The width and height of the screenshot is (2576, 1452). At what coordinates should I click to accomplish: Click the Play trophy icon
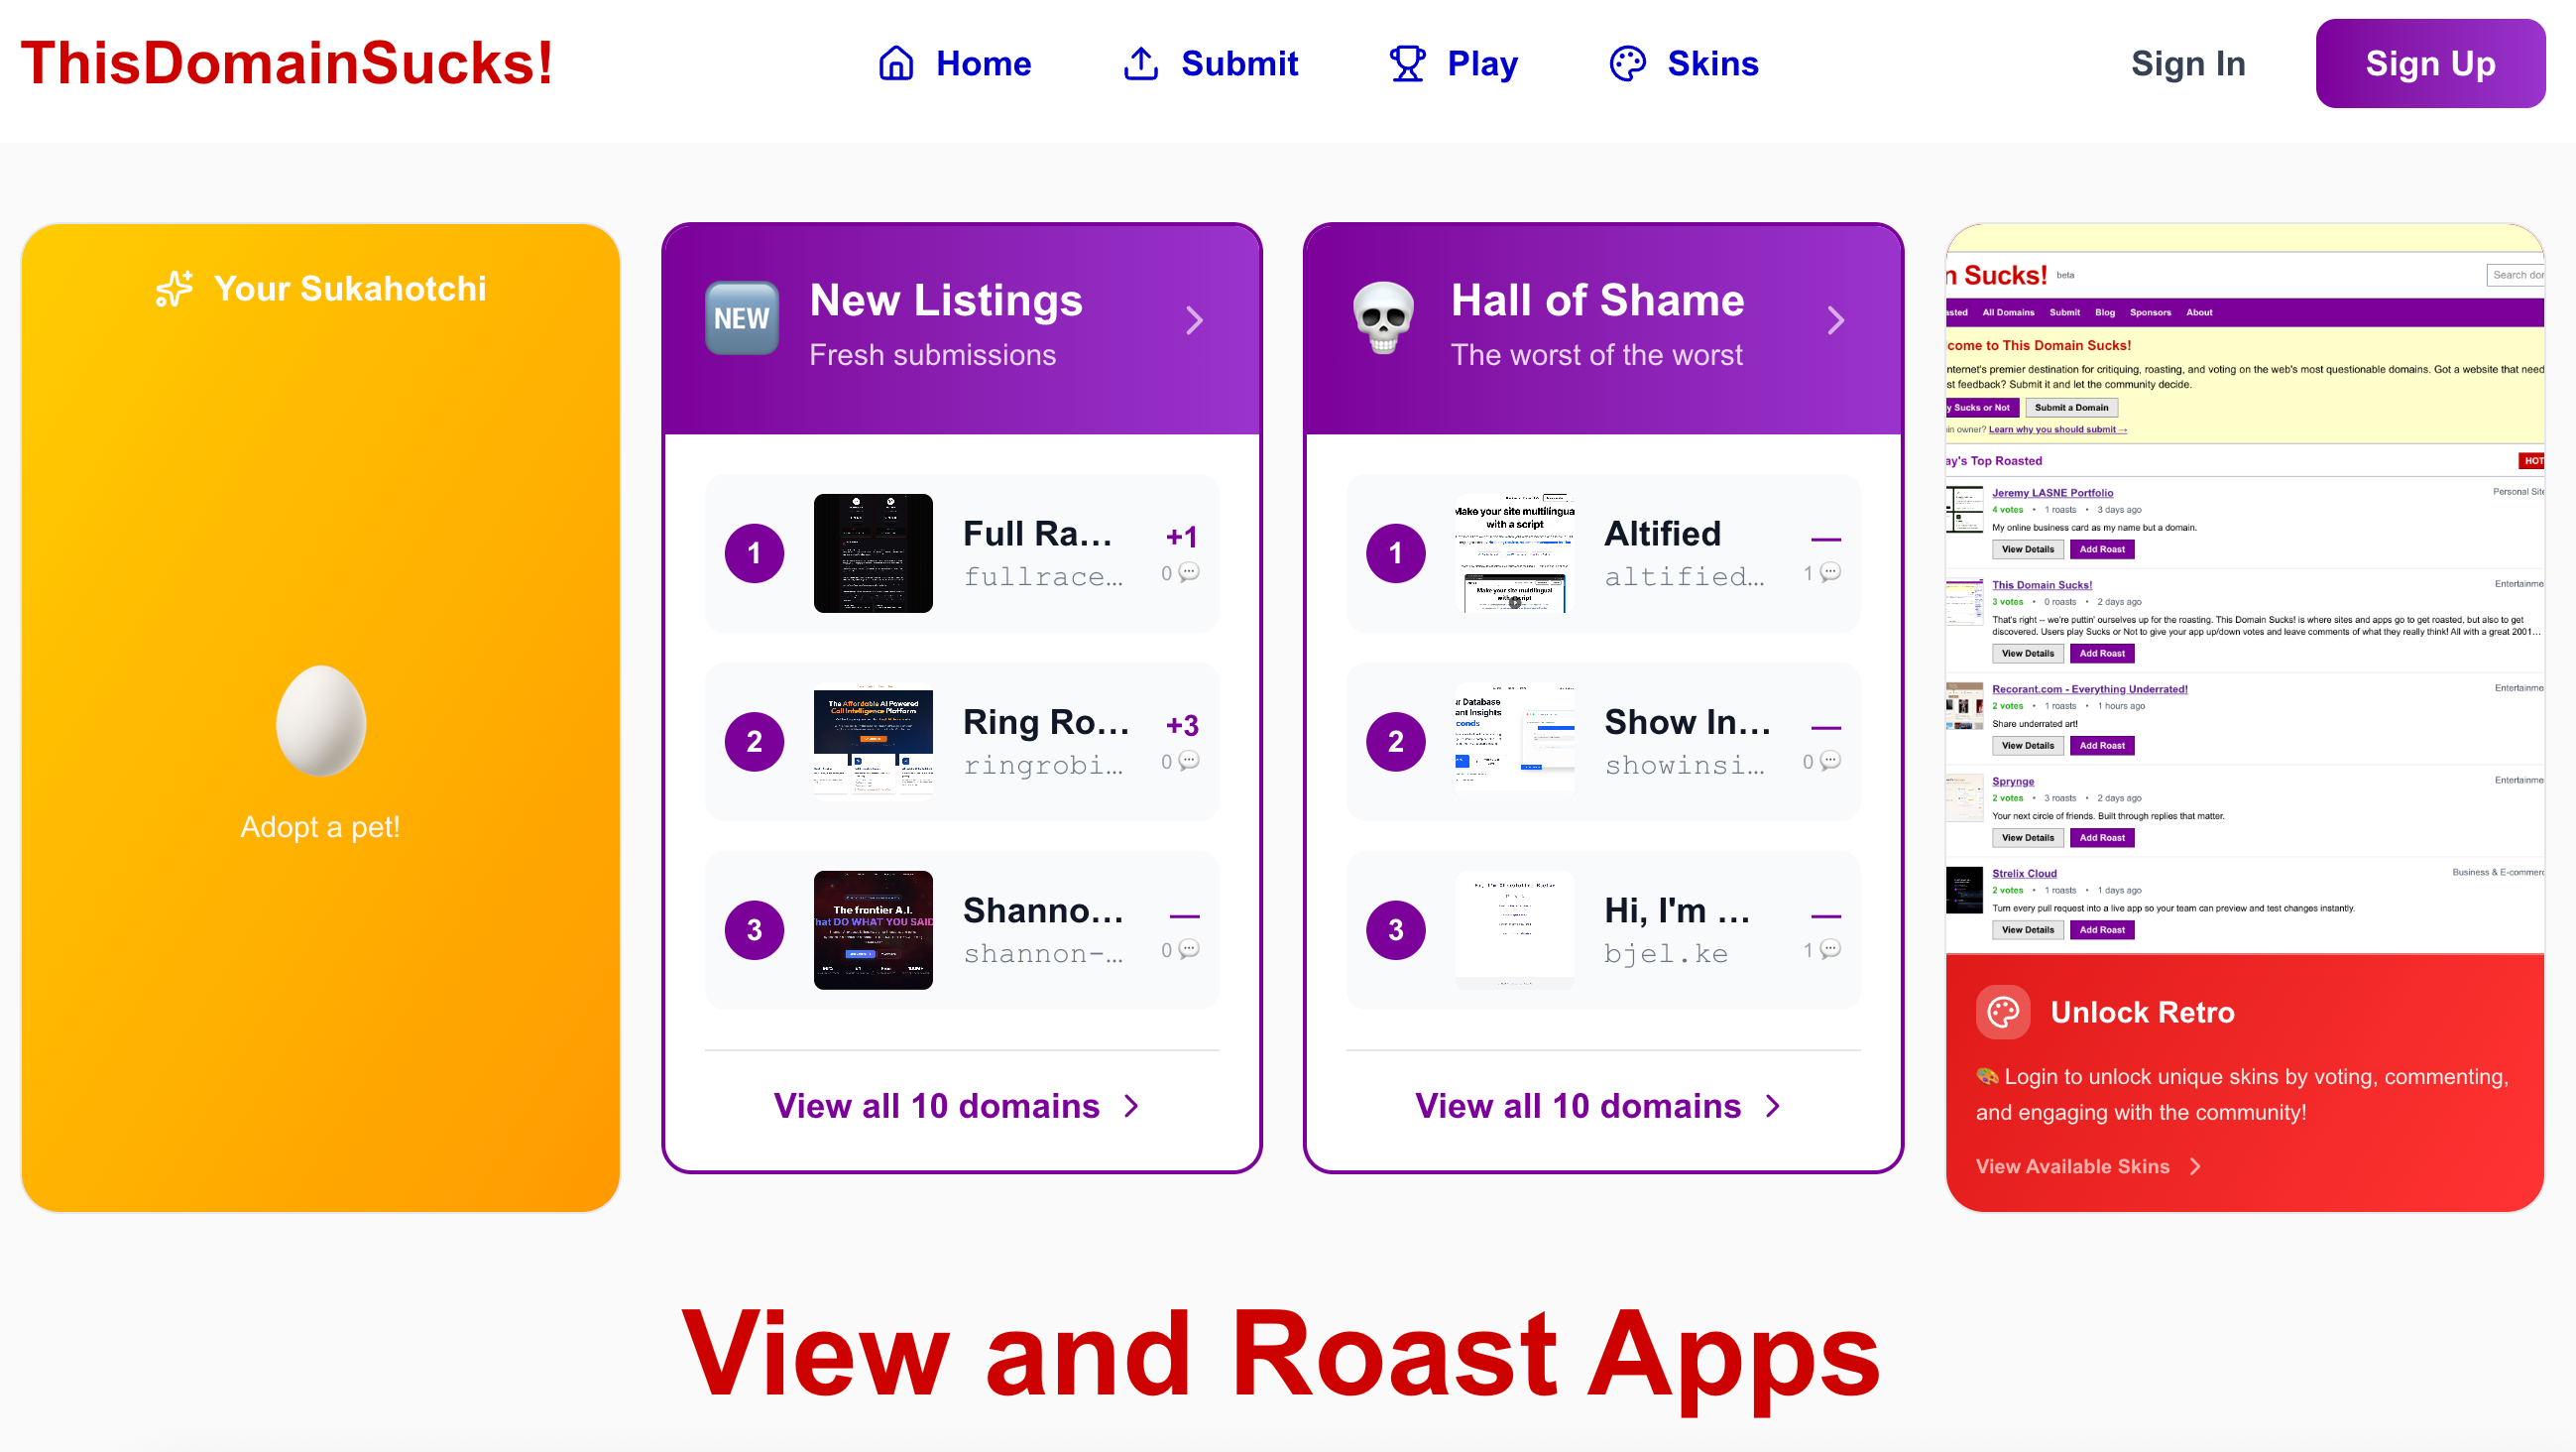(x=1407, y=63)
